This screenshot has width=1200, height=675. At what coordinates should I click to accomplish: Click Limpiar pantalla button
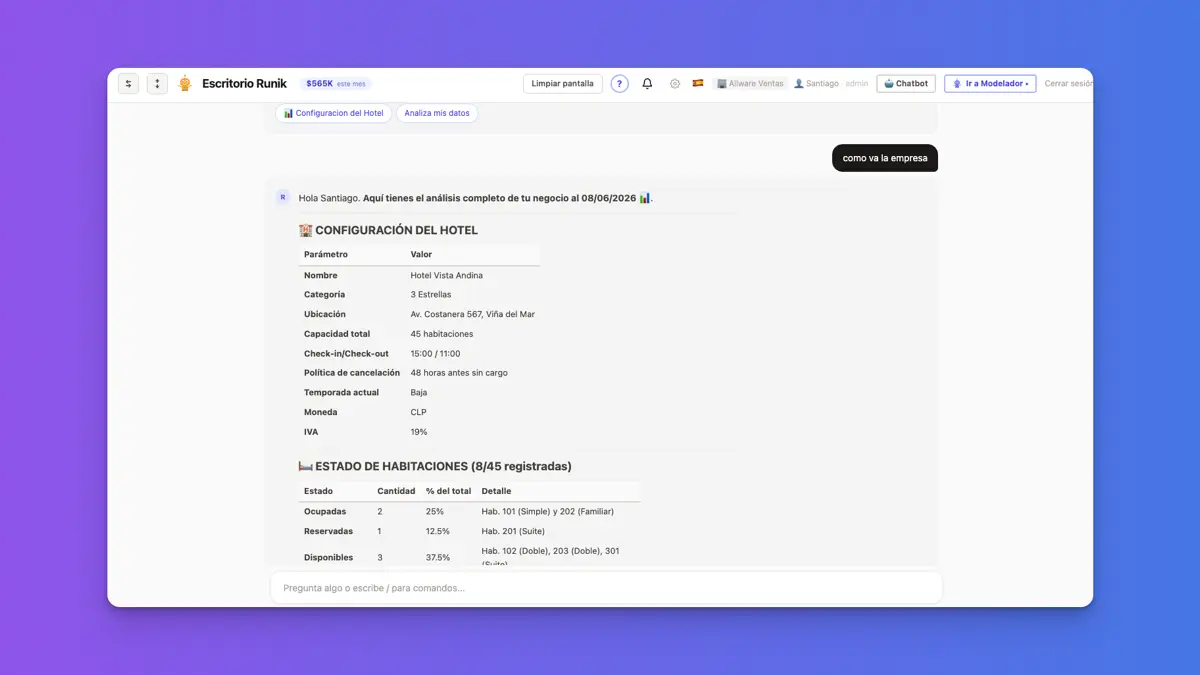coord(563,84)
